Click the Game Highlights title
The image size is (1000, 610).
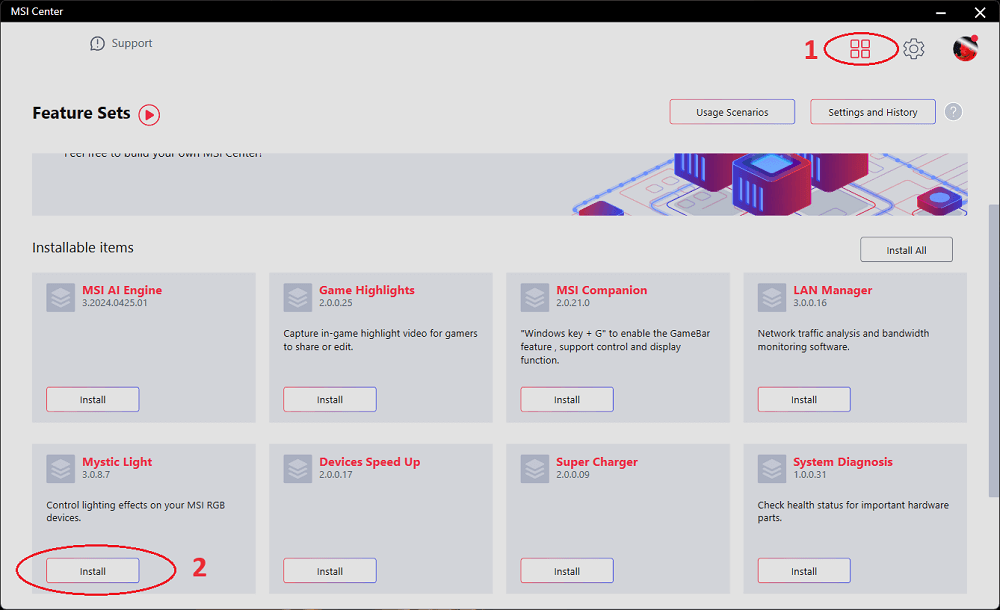point(367,290)
